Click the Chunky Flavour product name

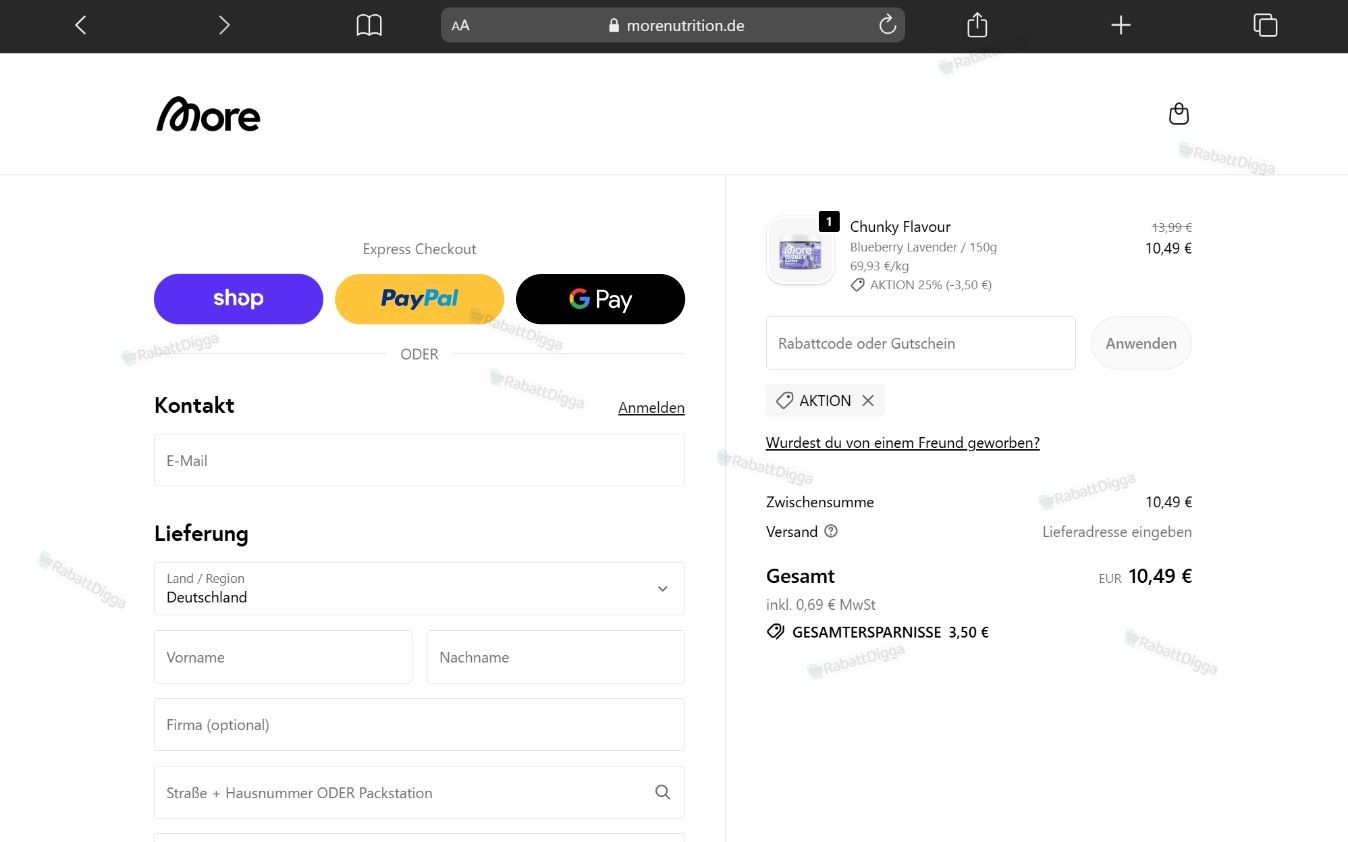click(x=900, y=227)
